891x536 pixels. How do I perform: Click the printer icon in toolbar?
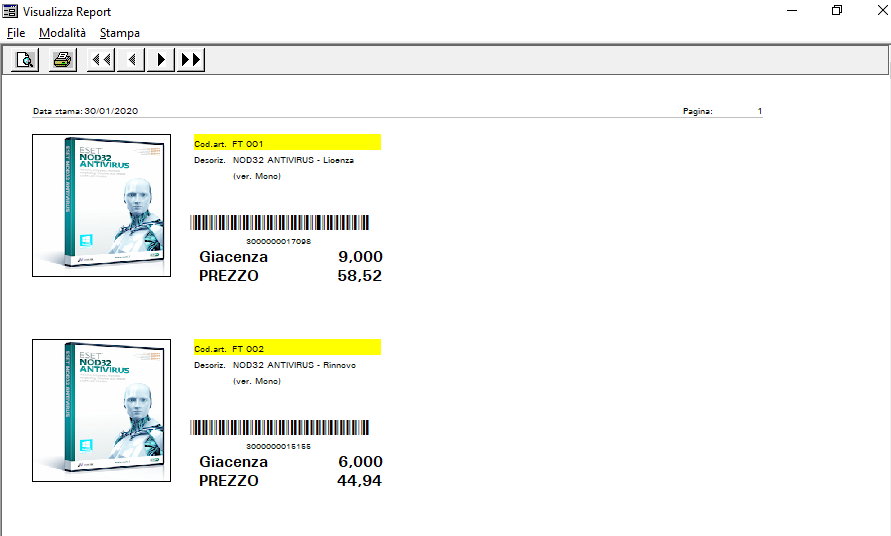63,60
